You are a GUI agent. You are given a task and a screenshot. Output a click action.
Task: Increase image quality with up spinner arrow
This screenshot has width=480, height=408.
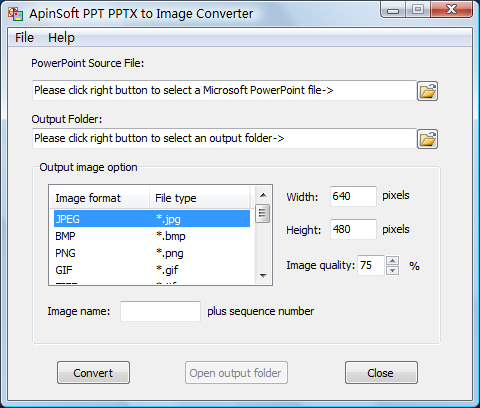393,261
